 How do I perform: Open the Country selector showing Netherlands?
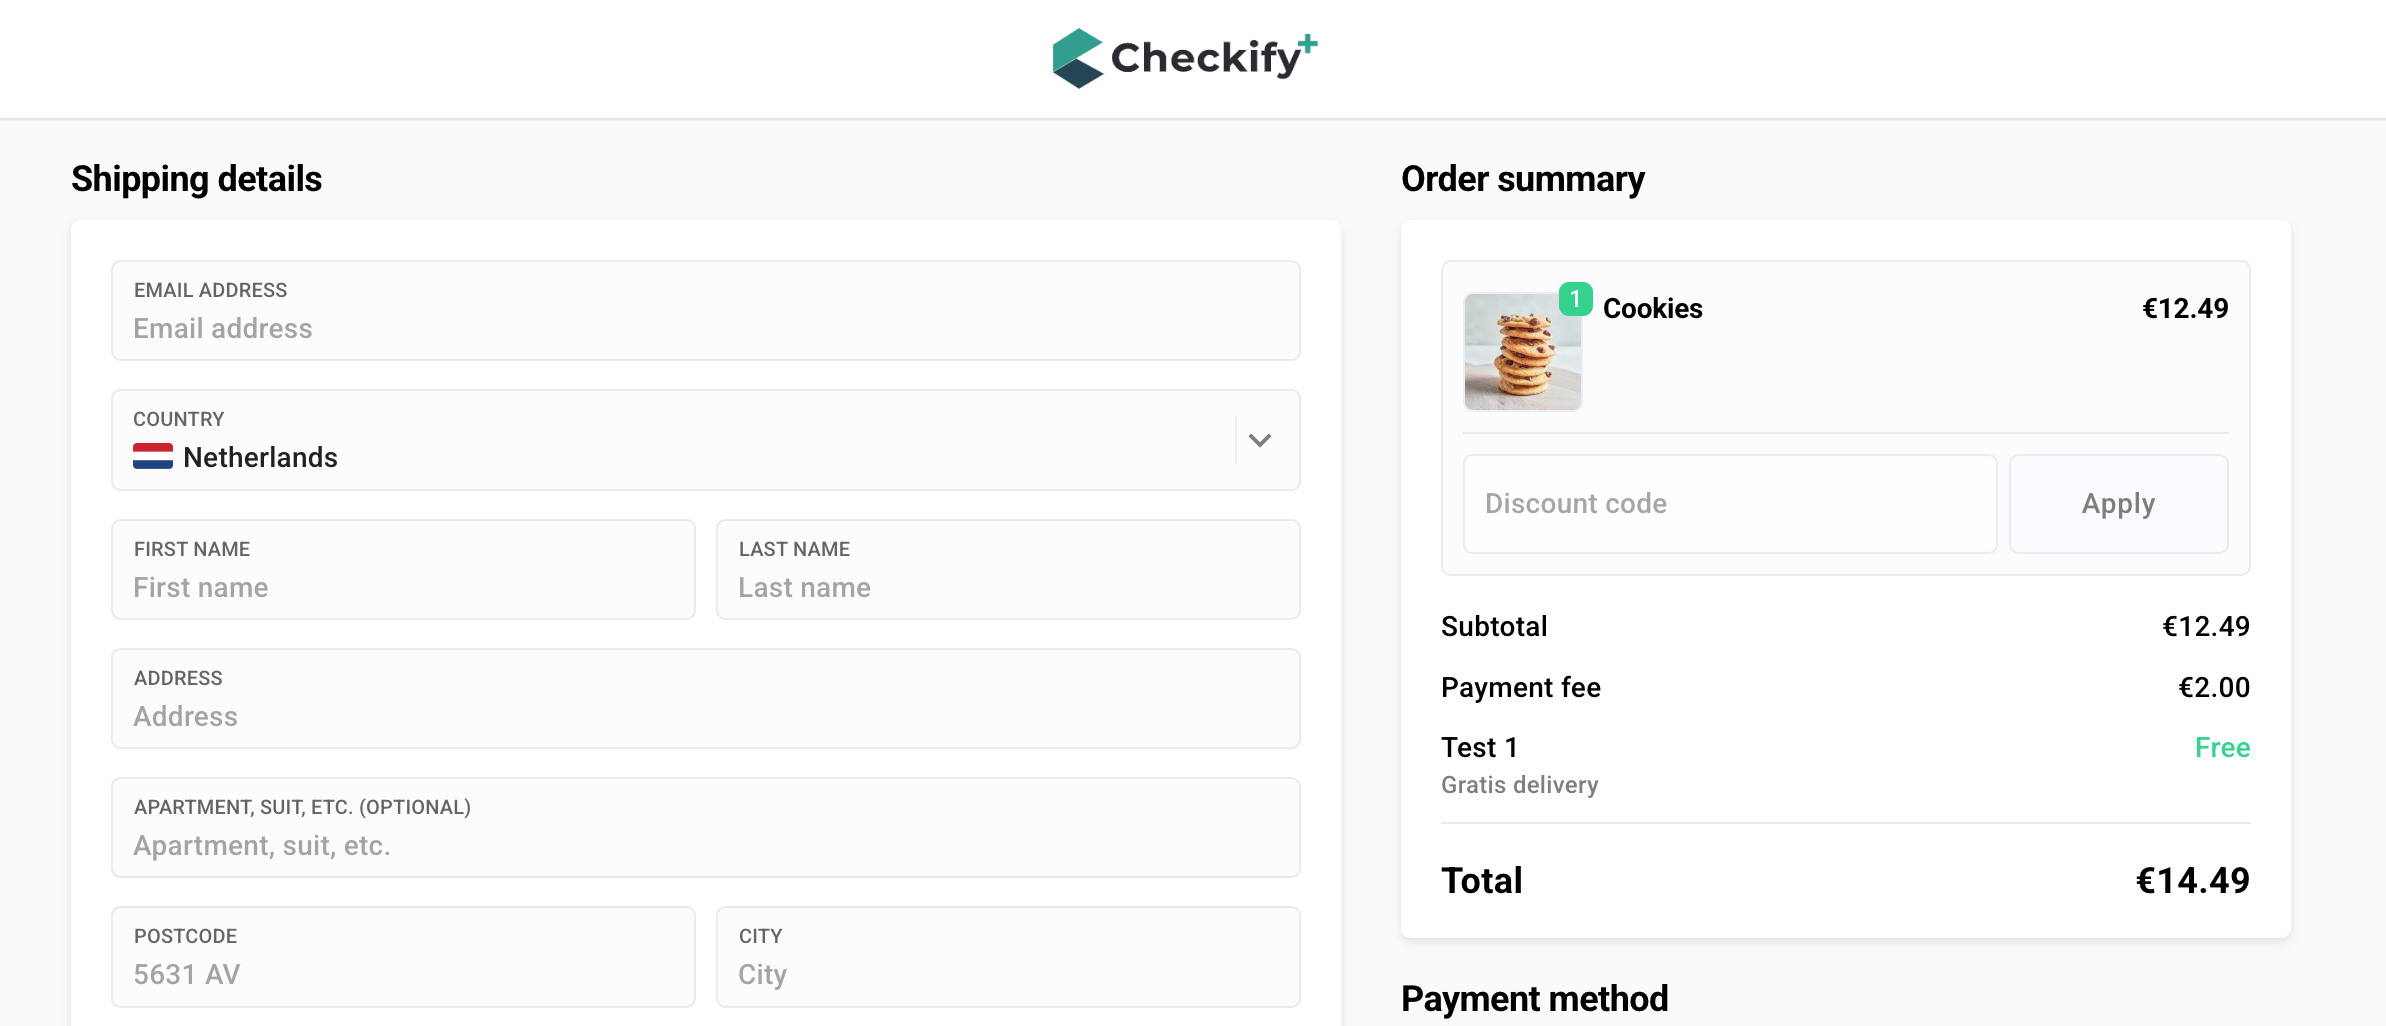tap(680, 441)
